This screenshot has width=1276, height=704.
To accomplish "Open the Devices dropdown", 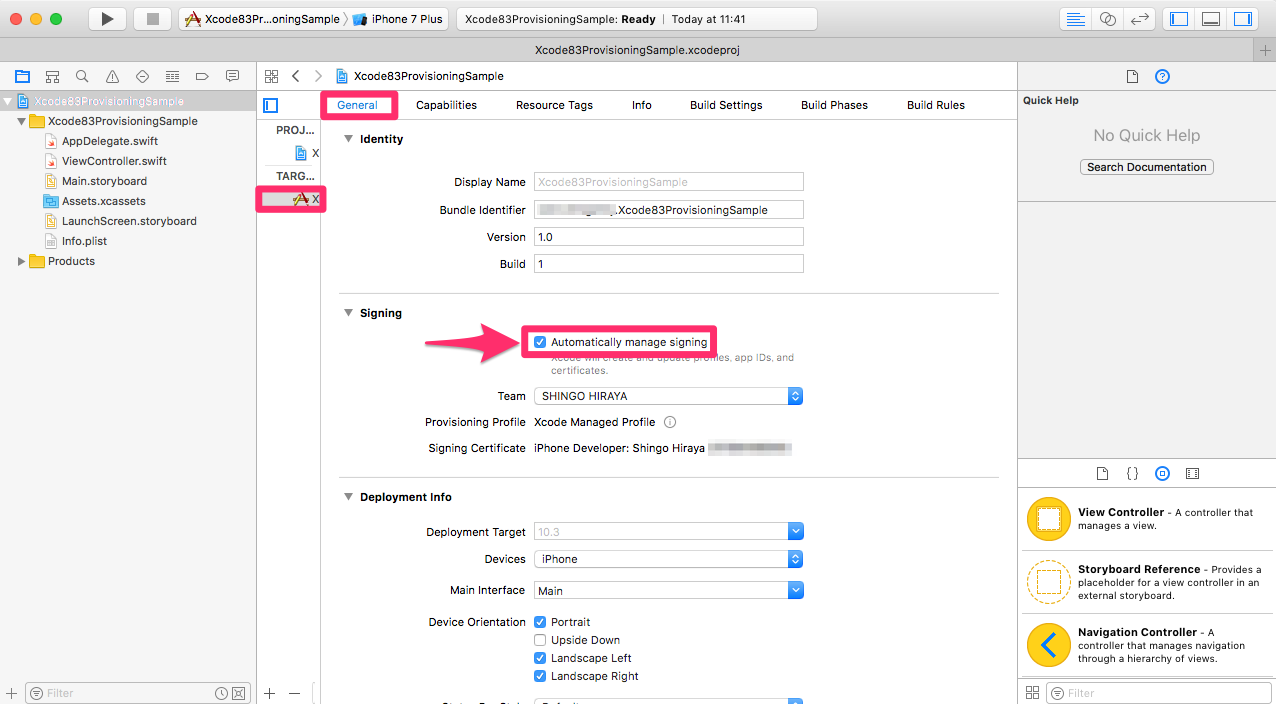I will pyautogui.click(x=669, y=559).
